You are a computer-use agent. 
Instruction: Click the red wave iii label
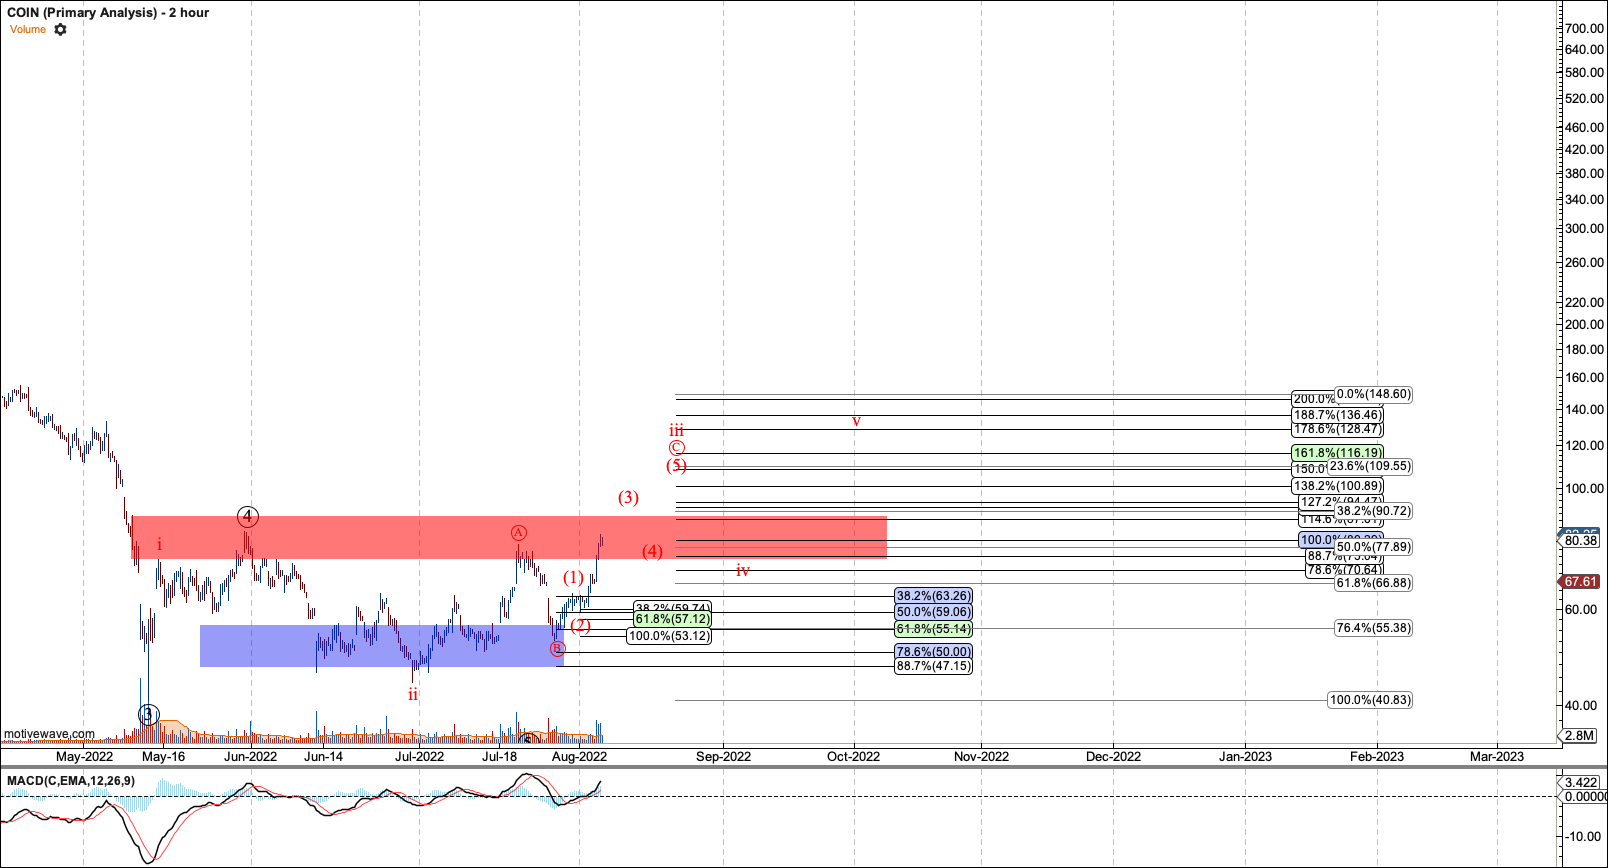click(x=677, y=430)
